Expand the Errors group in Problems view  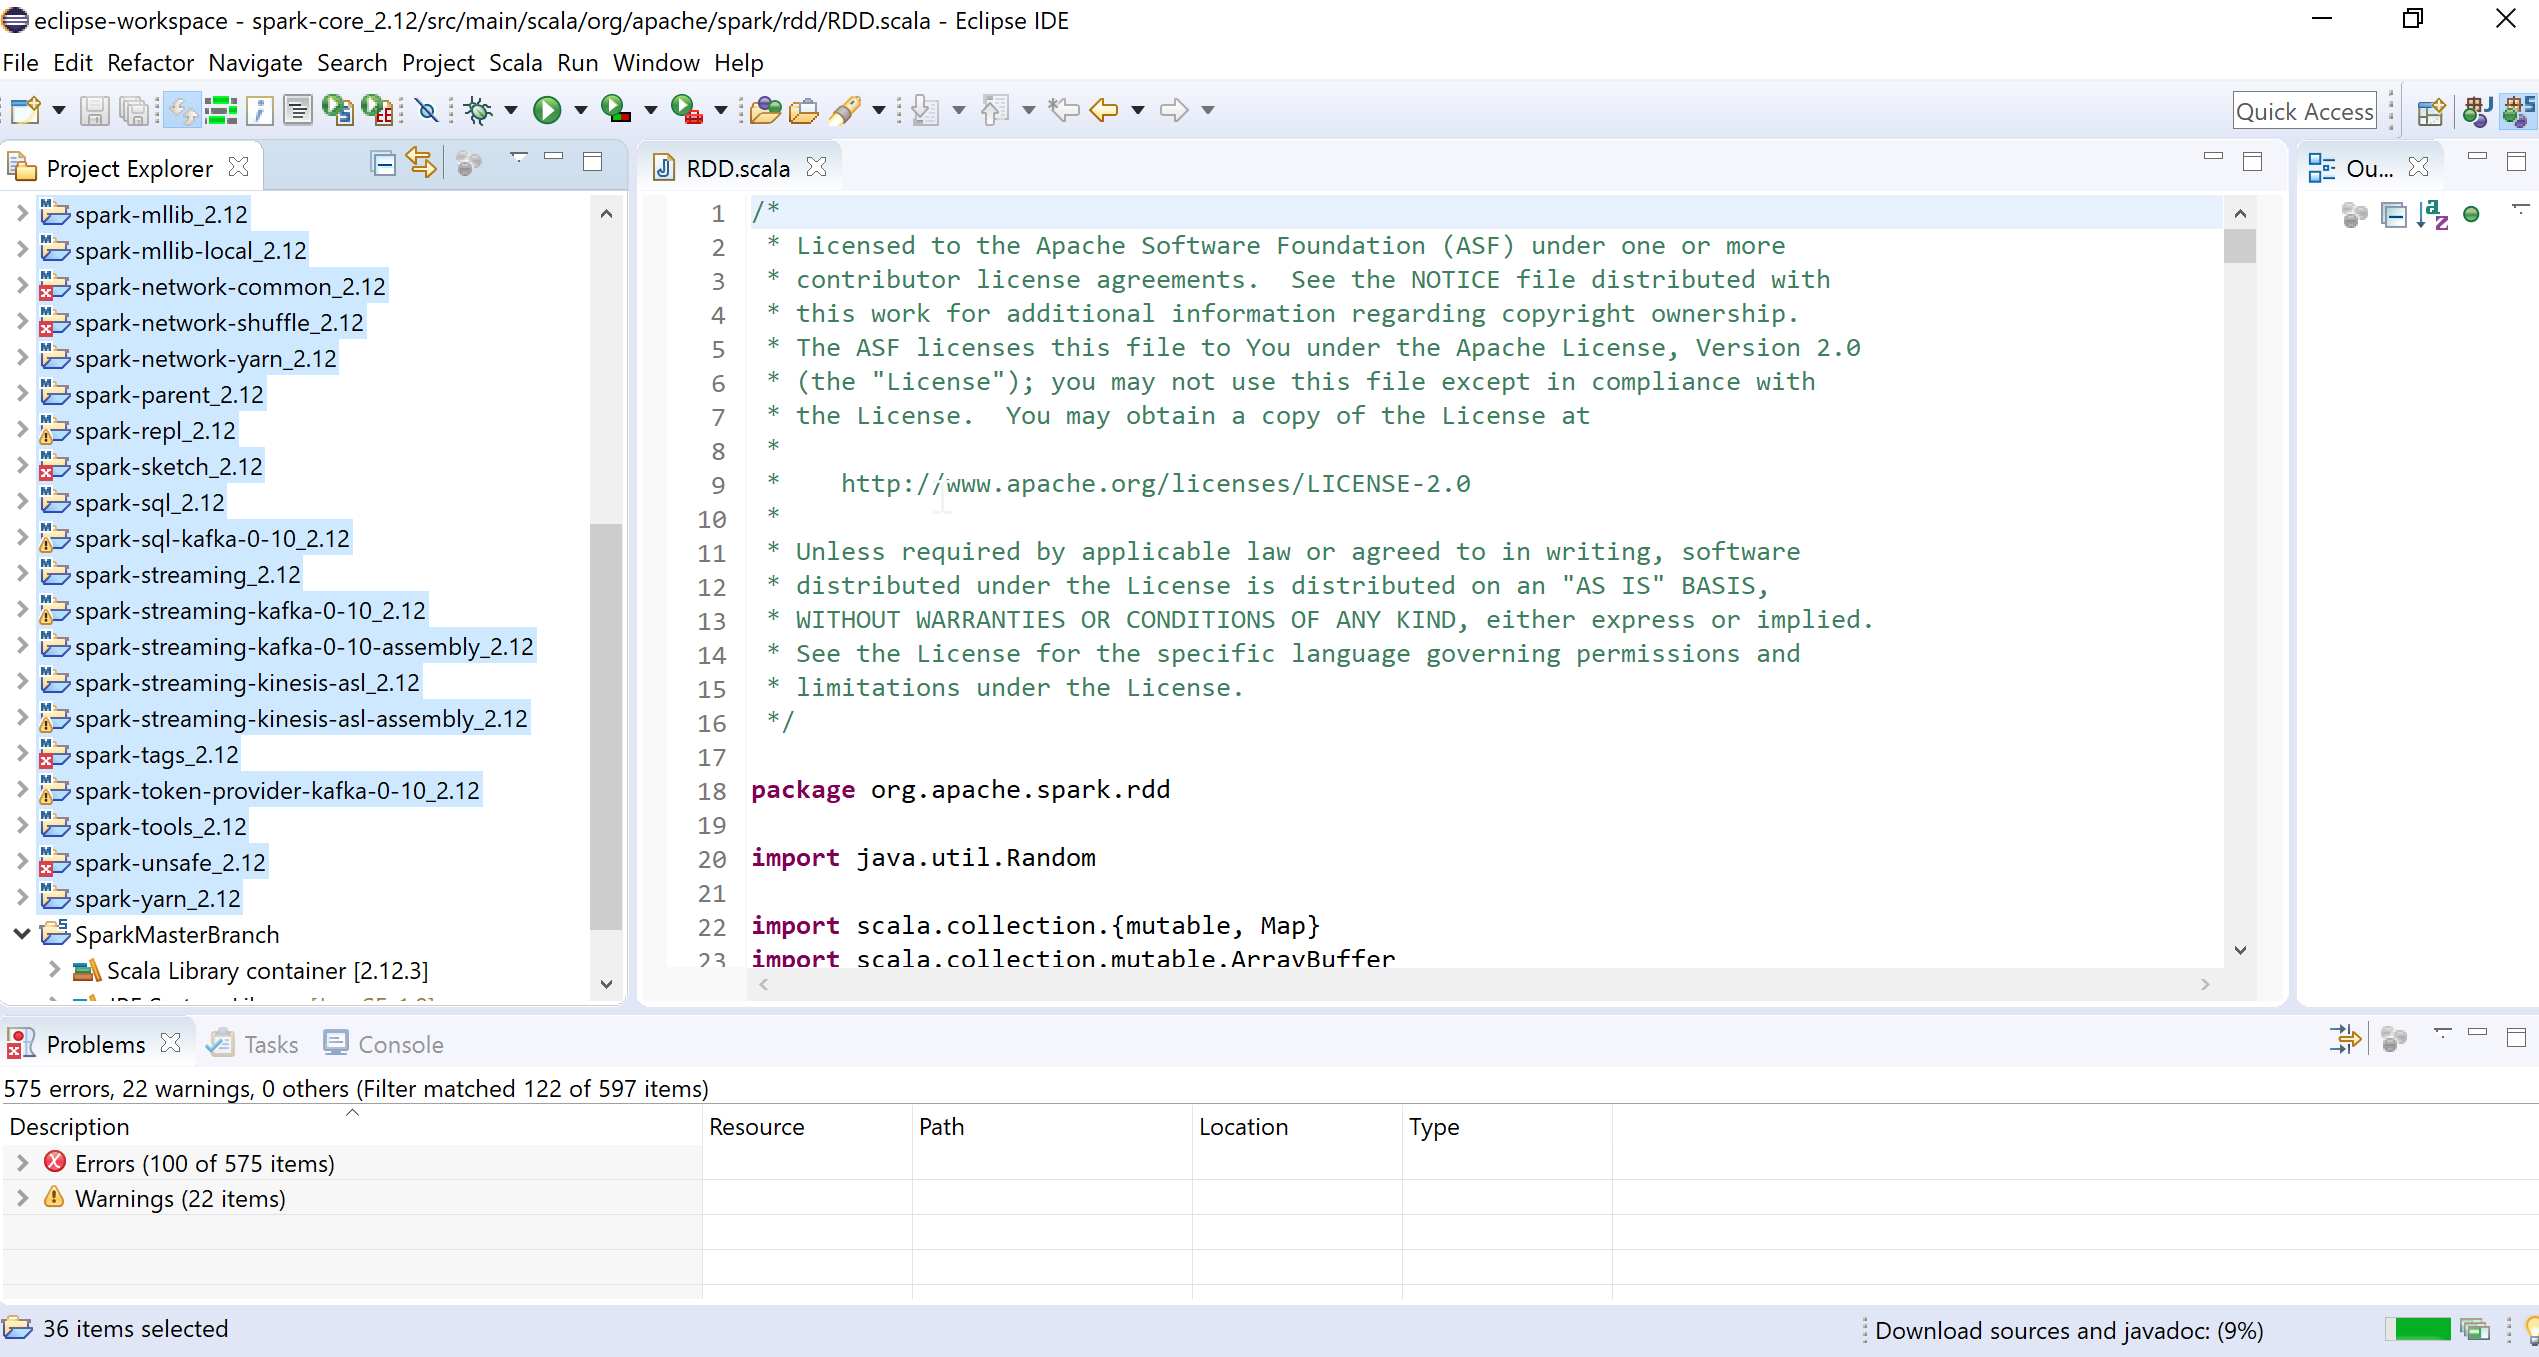(22, 1162)
